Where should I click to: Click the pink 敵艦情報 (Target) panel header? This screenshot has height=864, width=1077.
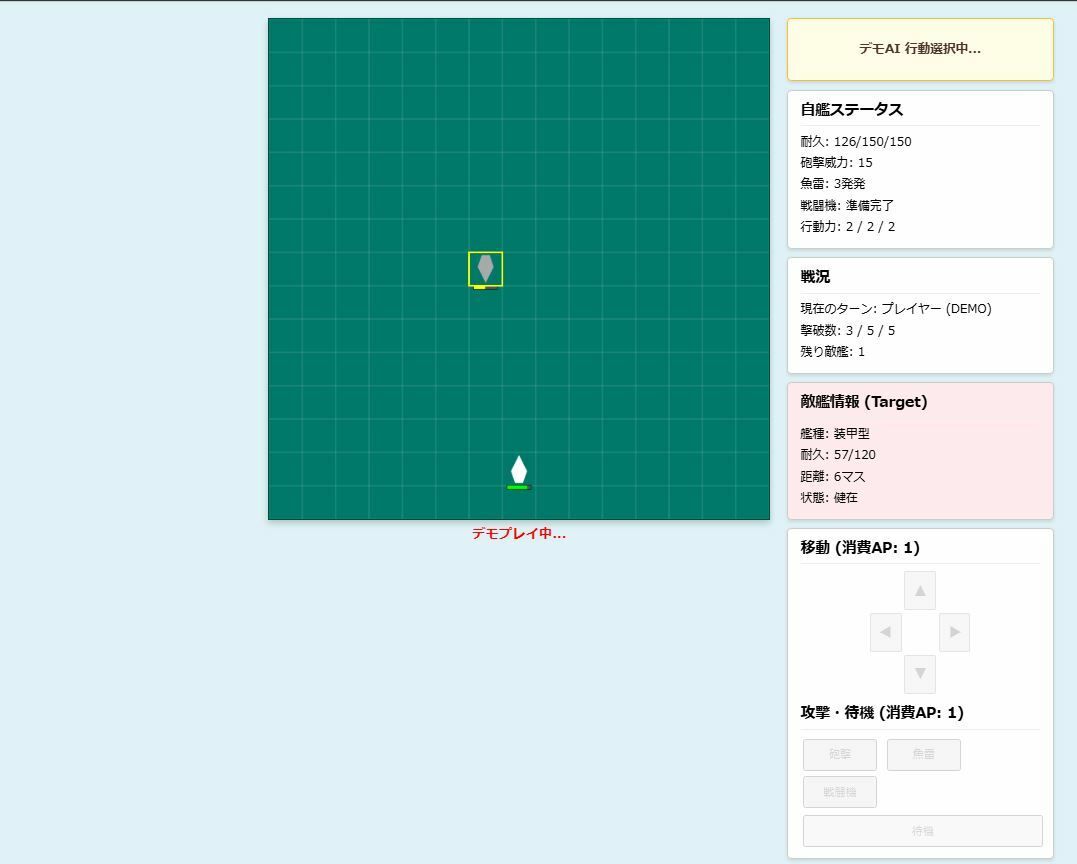click(x=866, y=401)
